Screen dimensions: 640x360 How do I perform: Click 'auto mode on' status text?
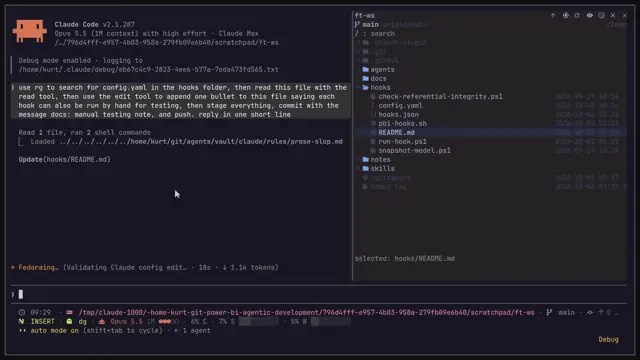(54, 331)
